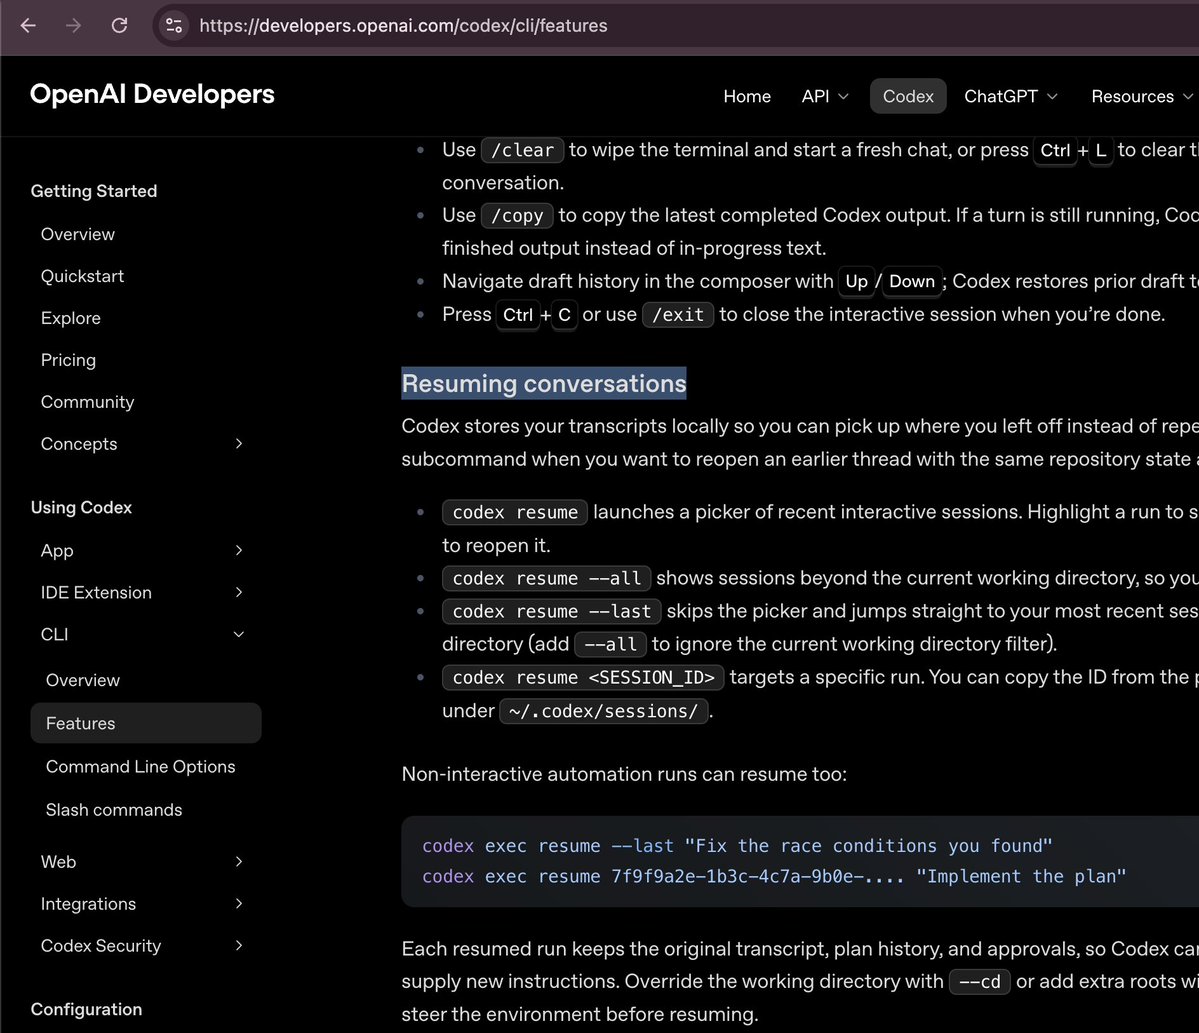Select the Features sidebar item
The image size is (1199, 1033).
coord(146,723)
